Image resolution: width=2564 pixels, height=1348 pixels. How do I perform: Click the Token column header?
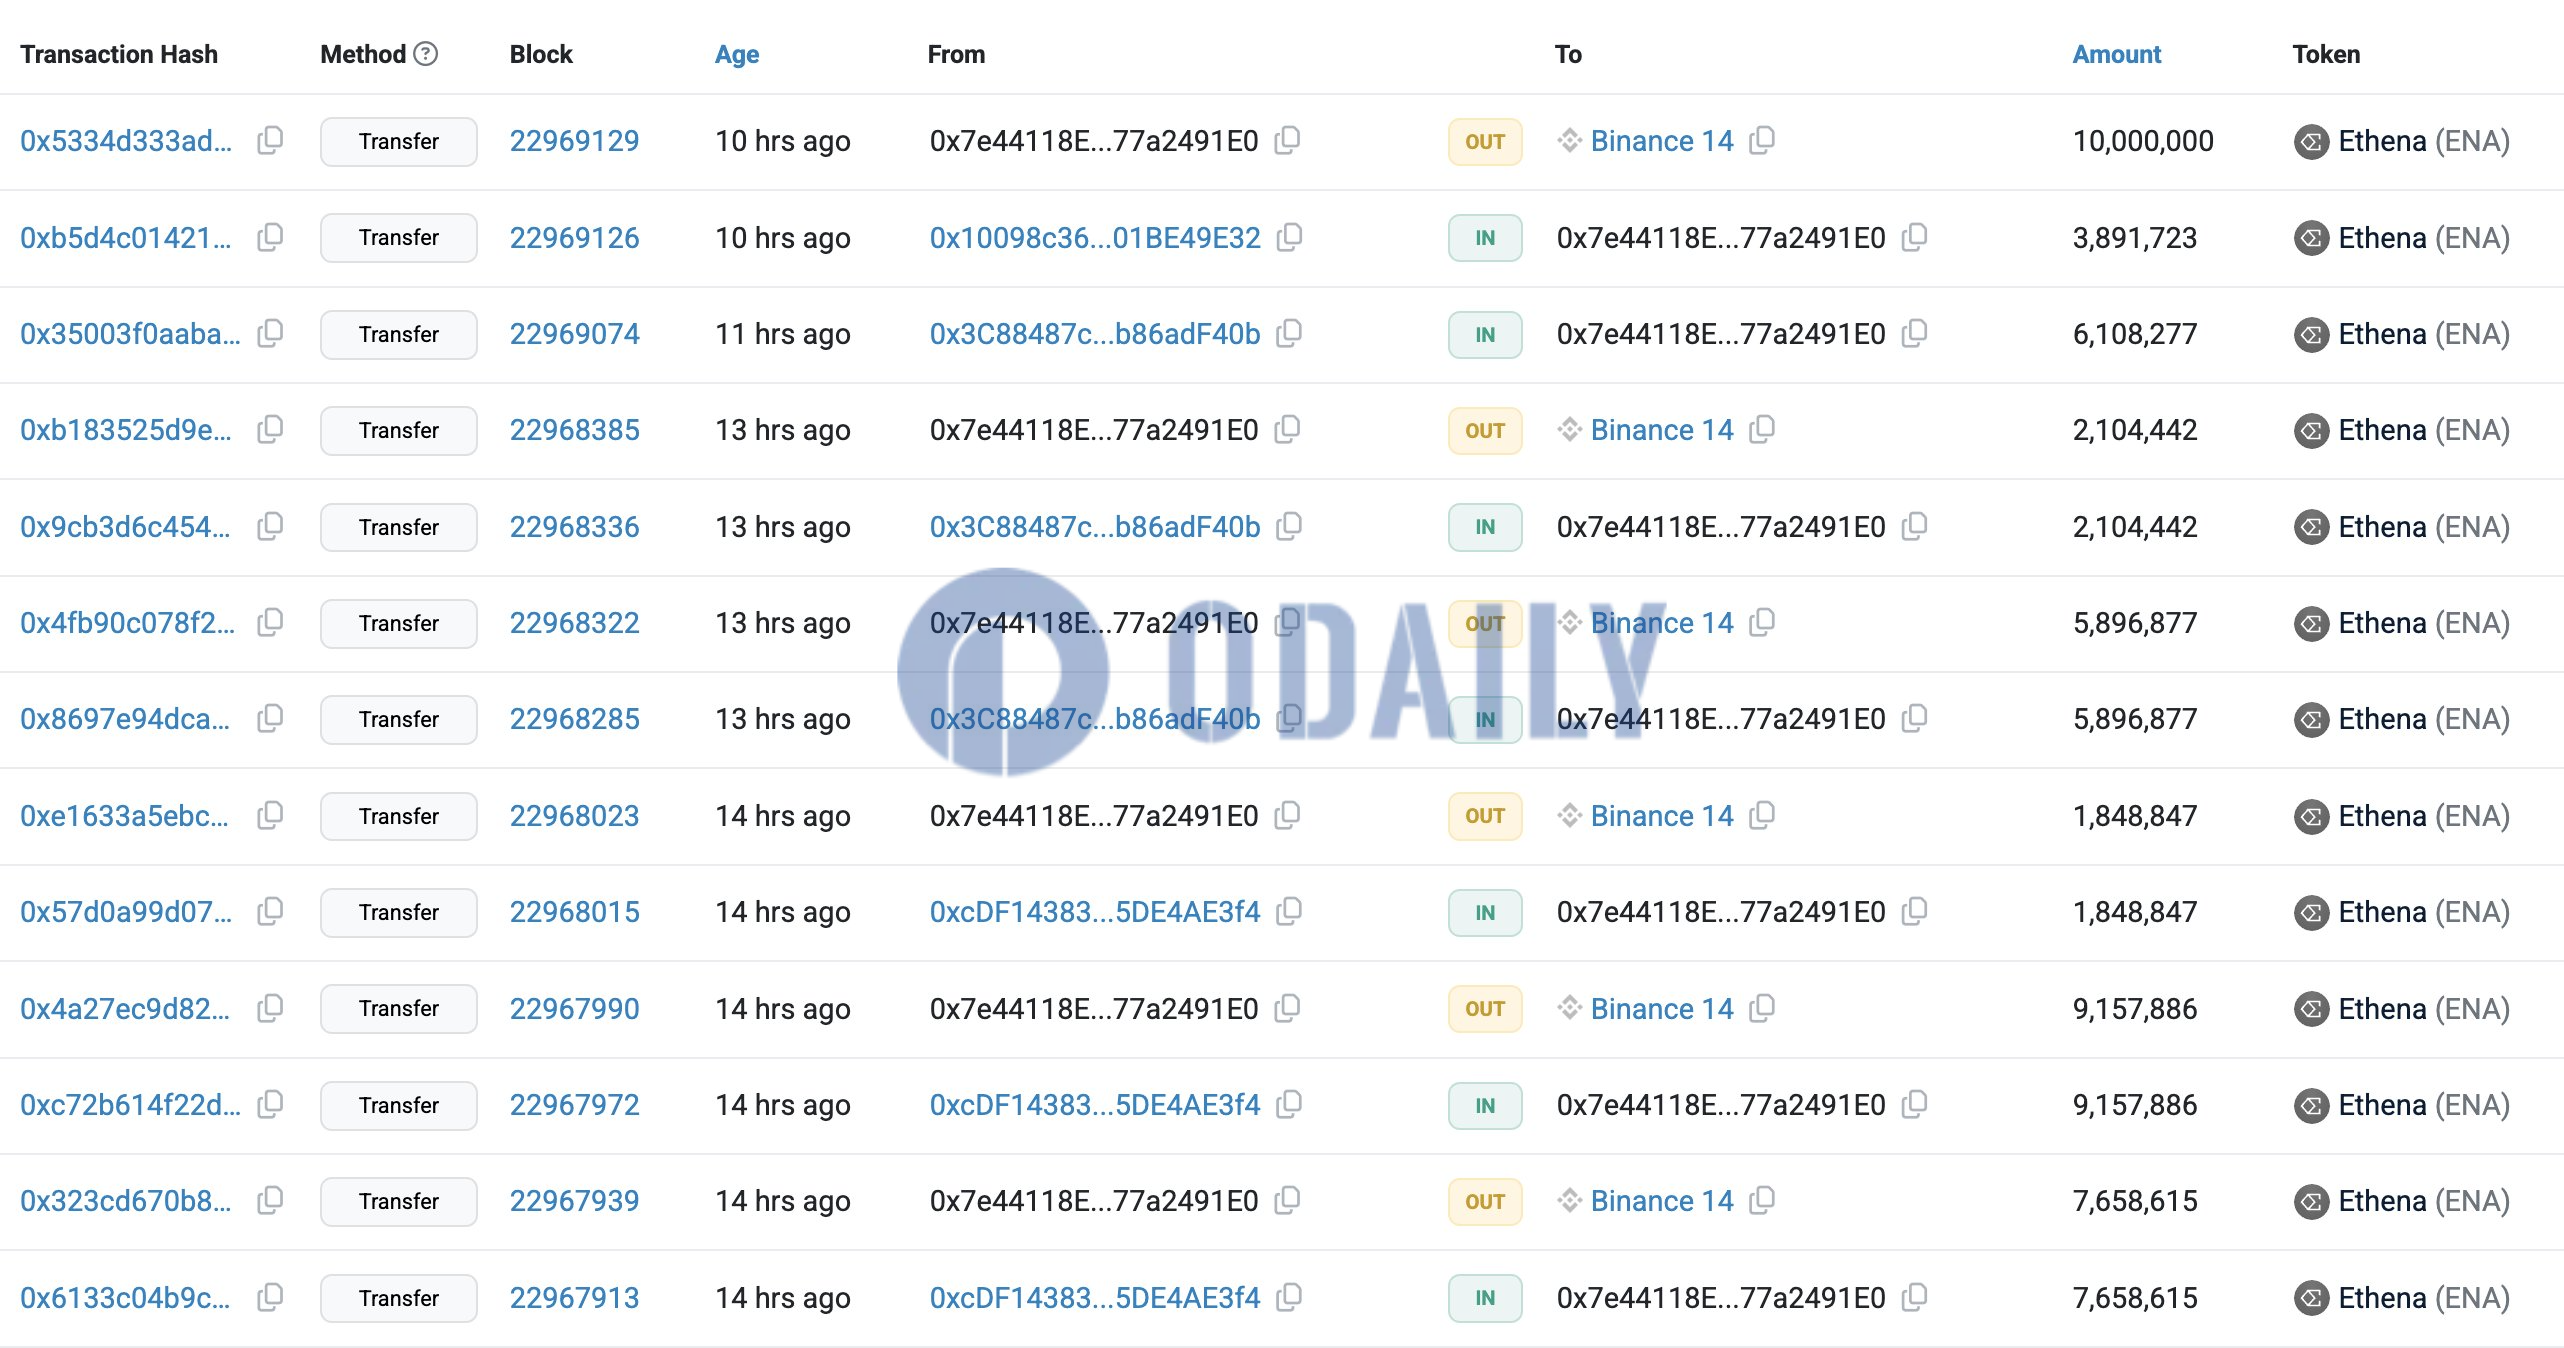coord(2326,54)
